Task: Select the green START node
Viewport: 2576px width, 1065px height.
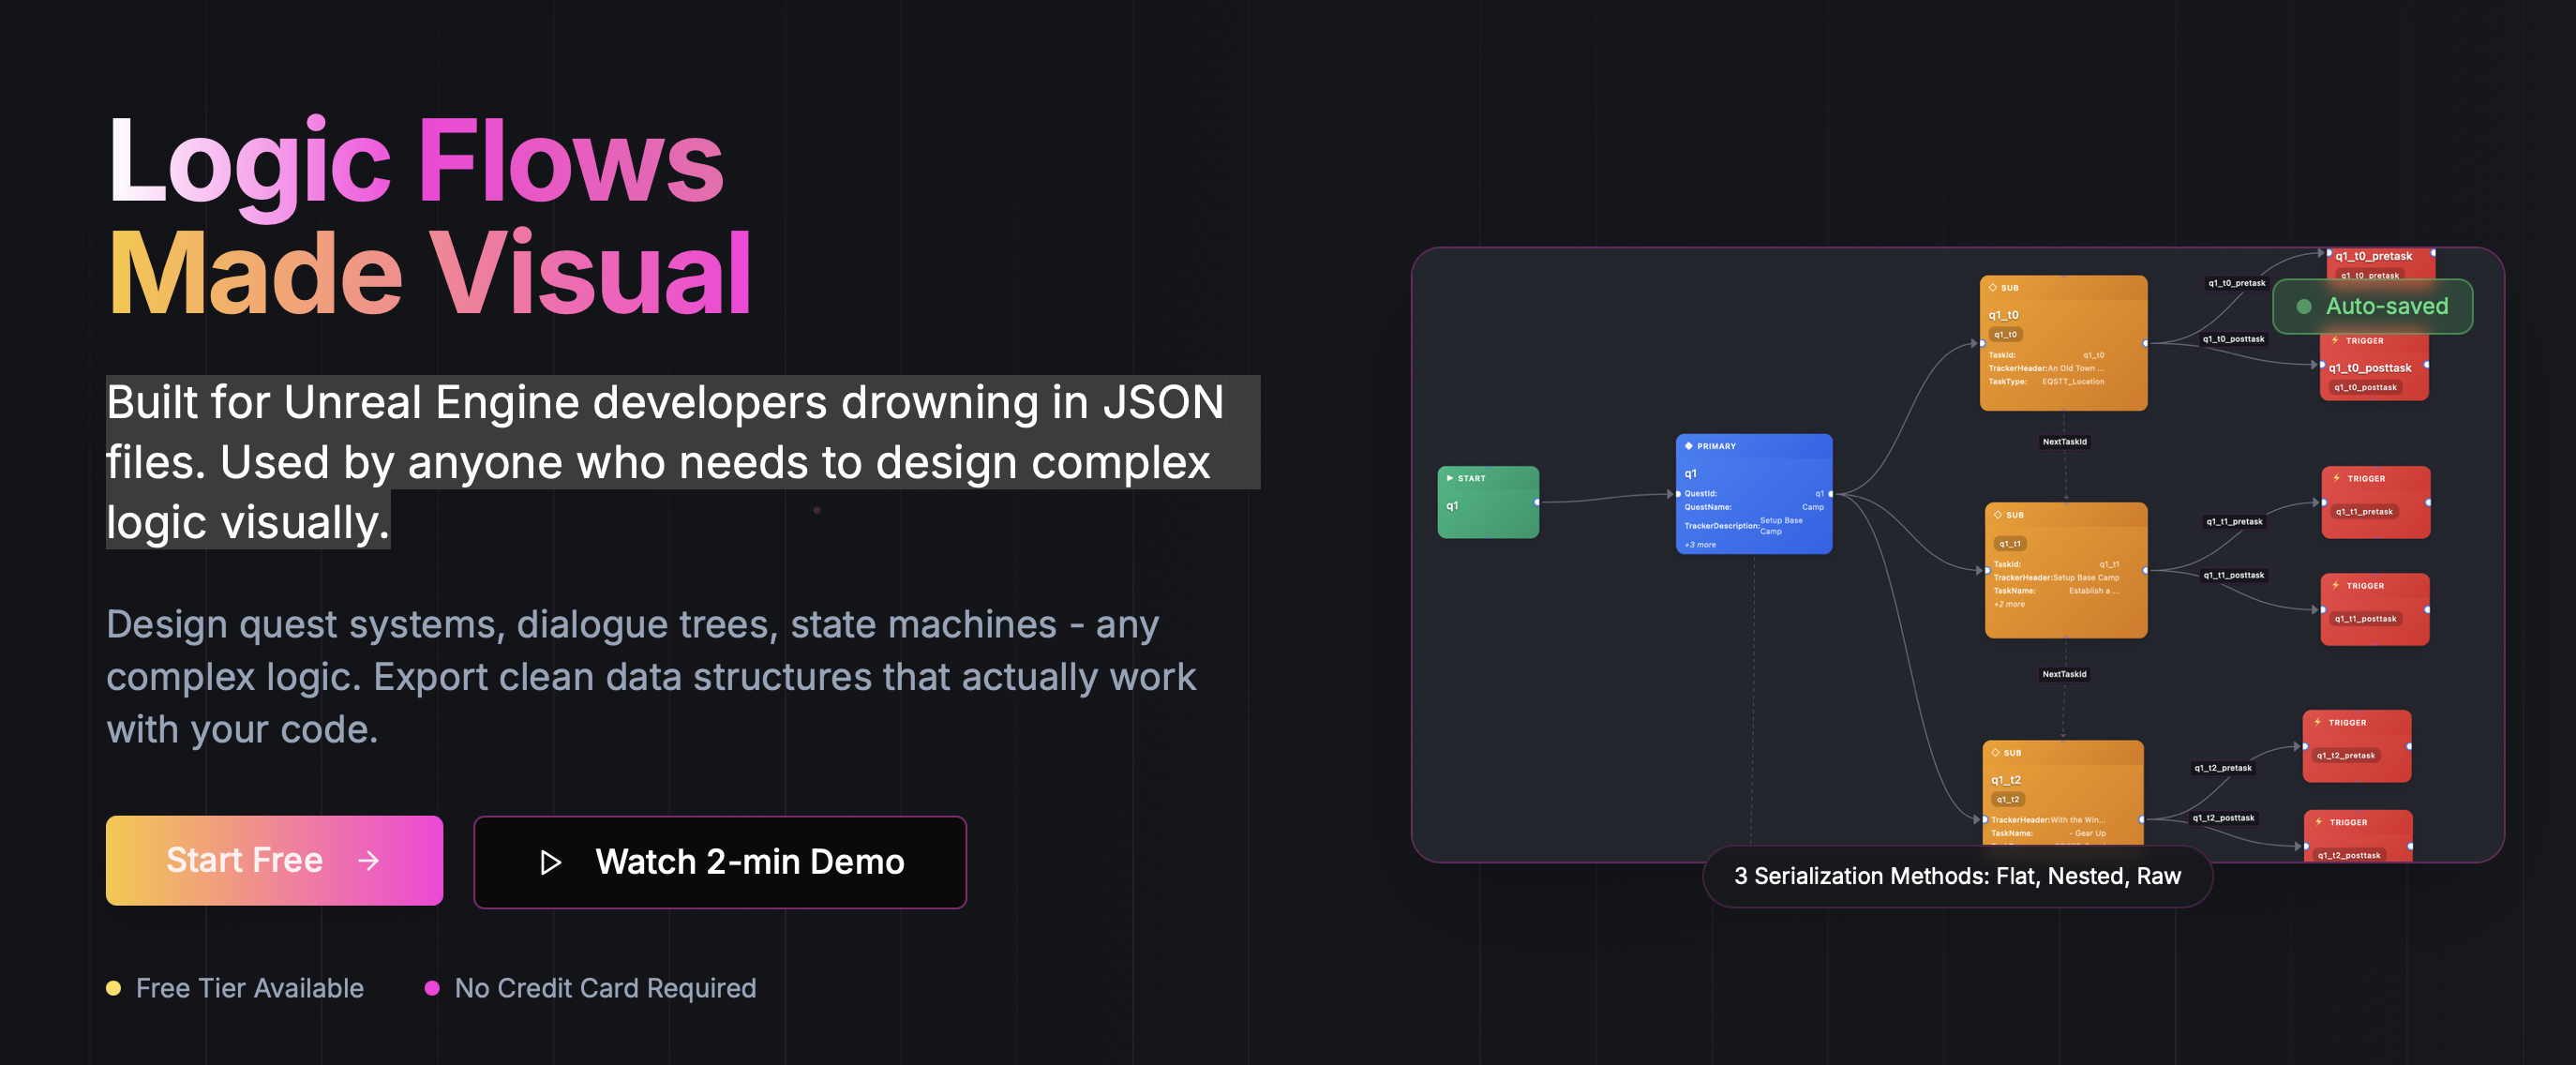Action: [1488, 502]
